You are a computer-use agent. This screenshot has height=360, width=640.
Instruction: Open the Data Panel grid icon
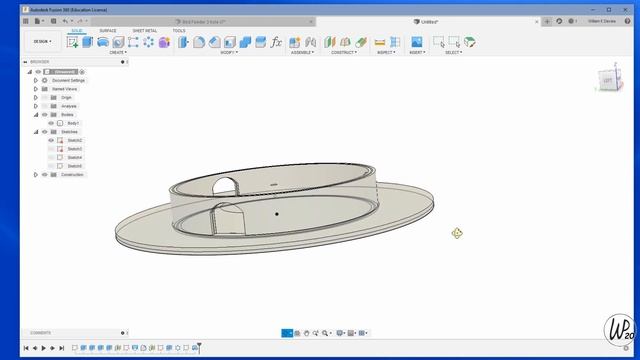coord(26,21)
